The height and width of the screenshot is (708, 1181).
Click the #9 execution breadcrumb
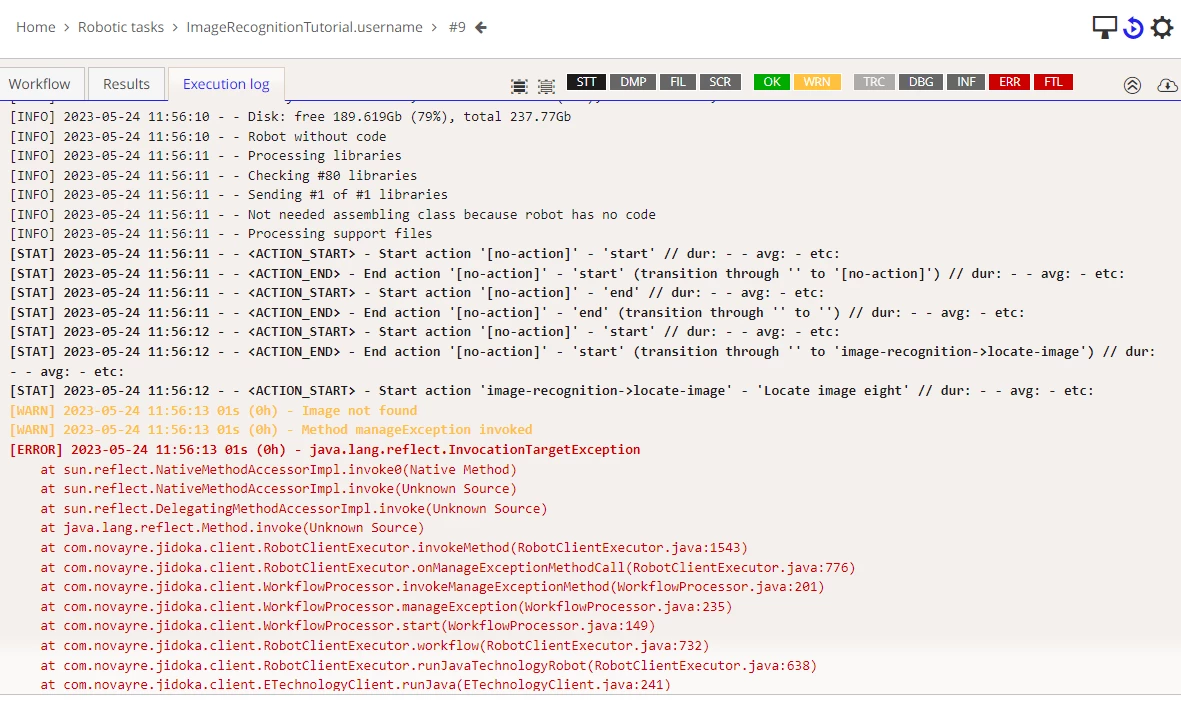click(457, 27)
